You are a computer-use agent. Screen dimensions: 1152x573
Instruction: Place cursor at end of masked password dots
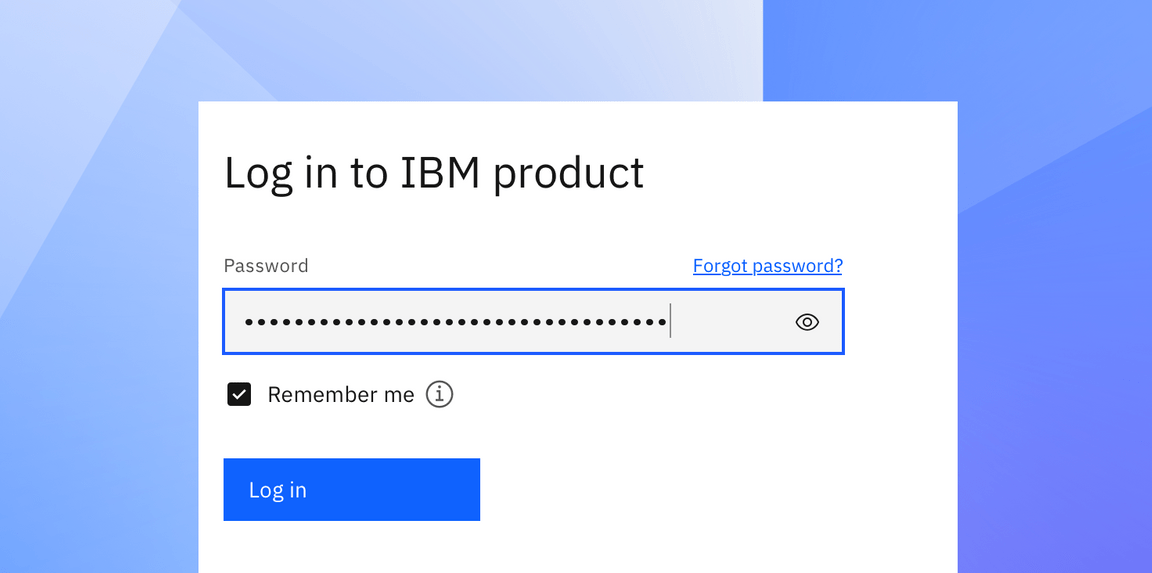coord(669,322)
